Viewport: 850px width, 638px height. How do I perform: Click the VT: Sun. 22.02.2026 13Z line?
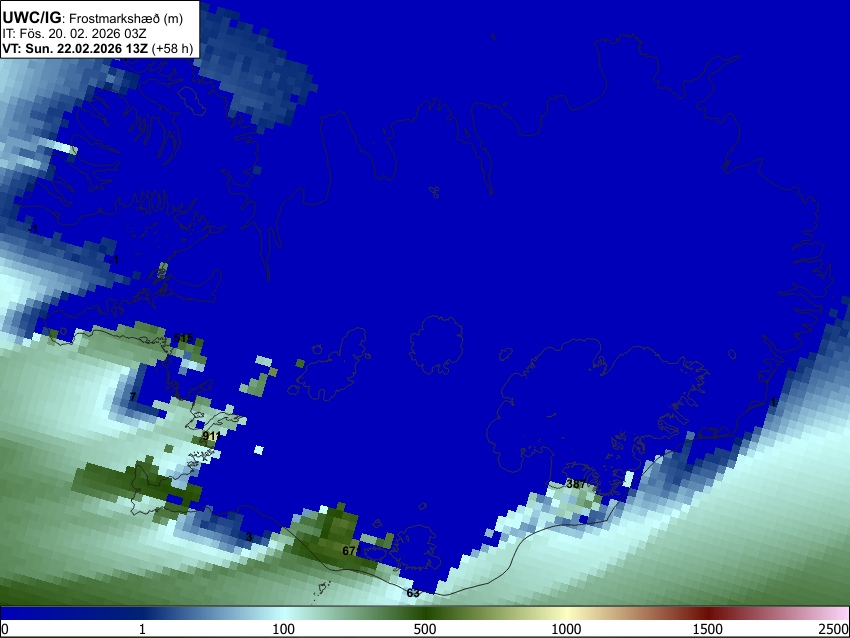pyautogui.click(x=75, y=48)
